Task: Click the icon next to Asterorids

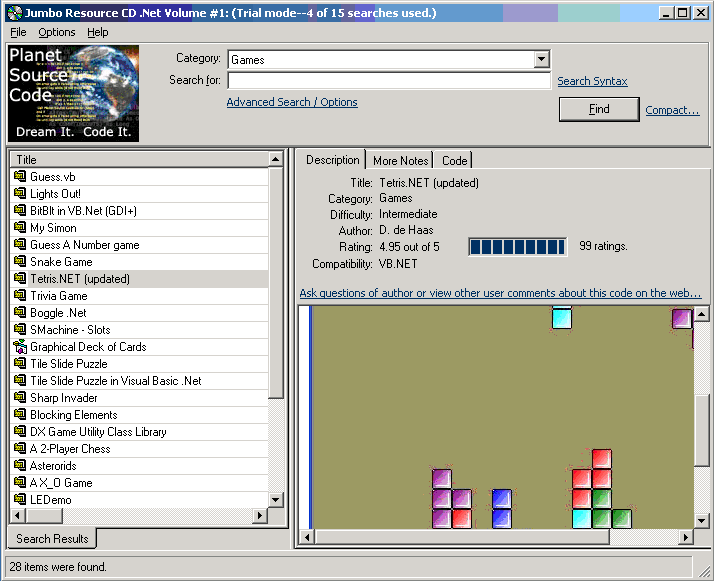Action: click(x=20, y=465)
